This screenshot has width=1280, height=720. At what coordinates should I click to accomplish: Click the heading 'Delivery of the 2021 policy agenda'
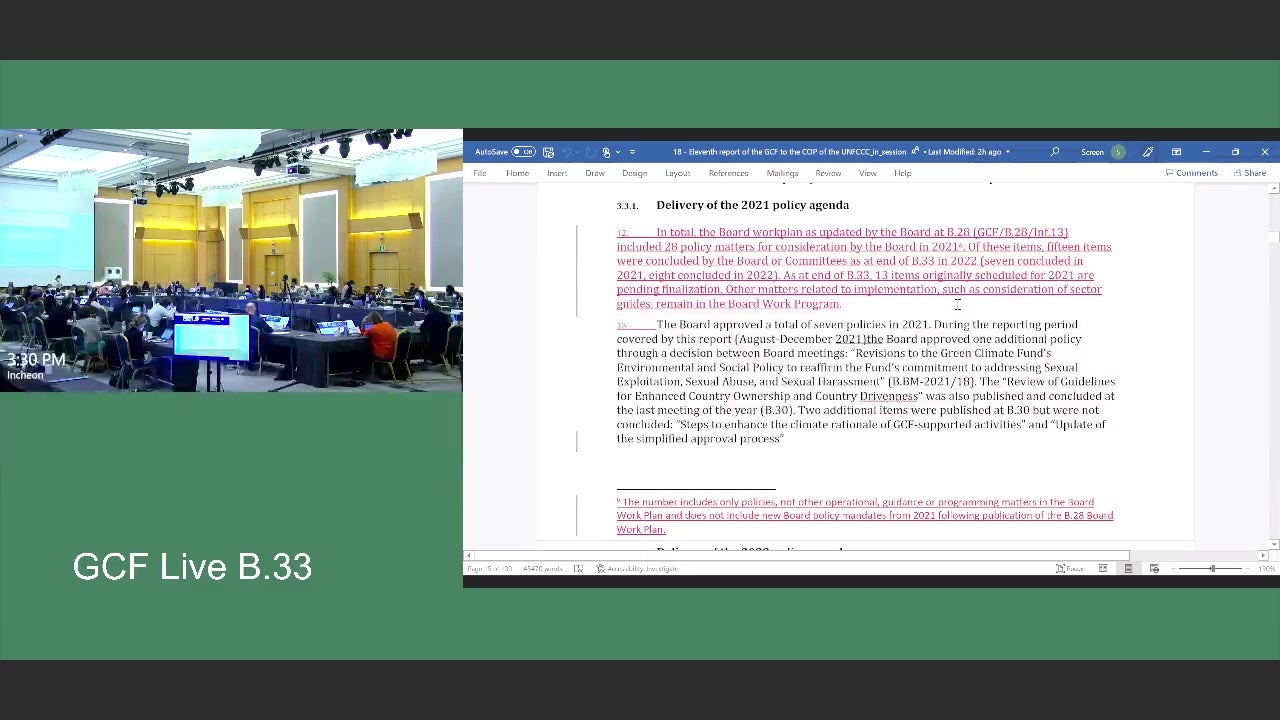point(752,205)
